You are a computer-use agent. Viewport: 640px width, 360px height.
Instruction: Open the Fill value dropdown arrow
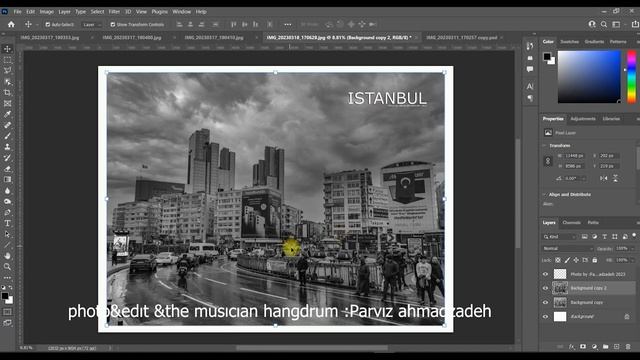point(632,260)
